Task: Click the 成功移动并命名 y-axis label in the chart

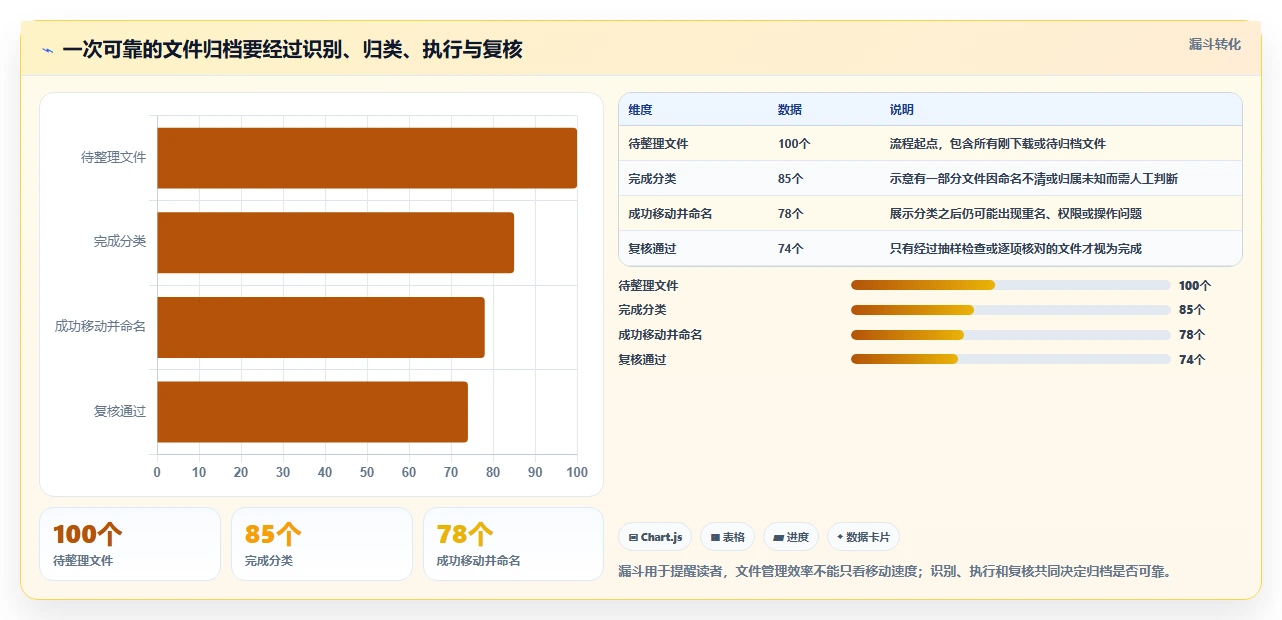Action: pos(101,327)
